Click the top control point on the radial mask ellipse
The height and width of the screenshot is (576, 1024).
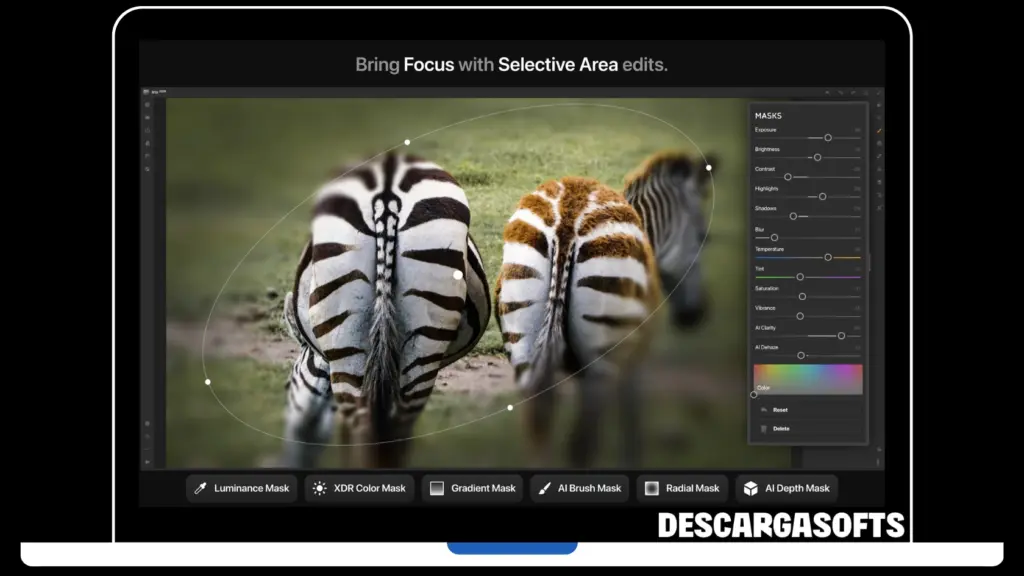(406, 141)
